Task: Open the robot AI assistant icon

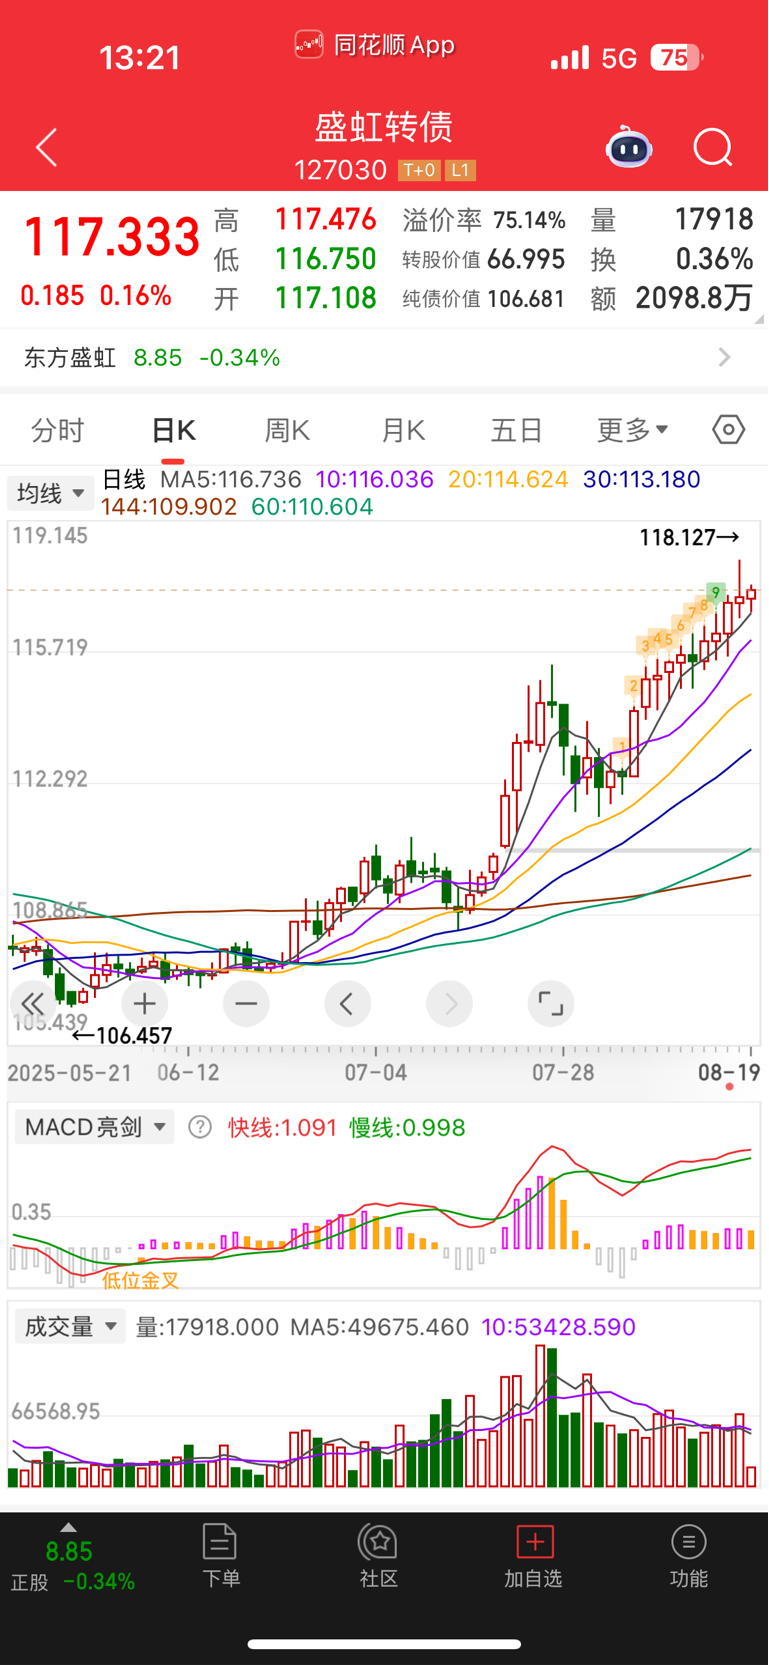Action: click(x=629, y=147)
